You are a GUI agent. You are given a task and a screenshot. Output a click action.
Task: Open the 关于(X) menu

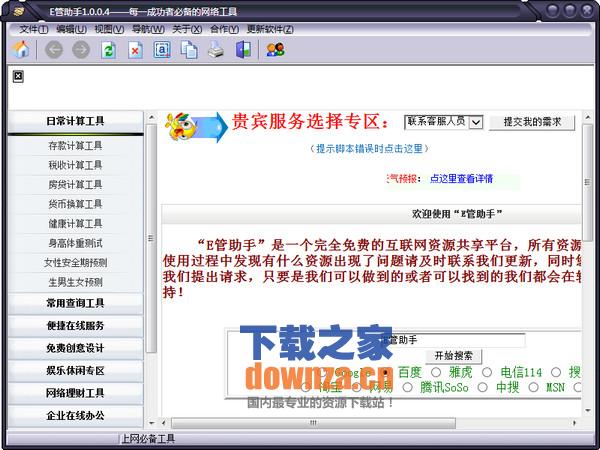tap(187, 29)
